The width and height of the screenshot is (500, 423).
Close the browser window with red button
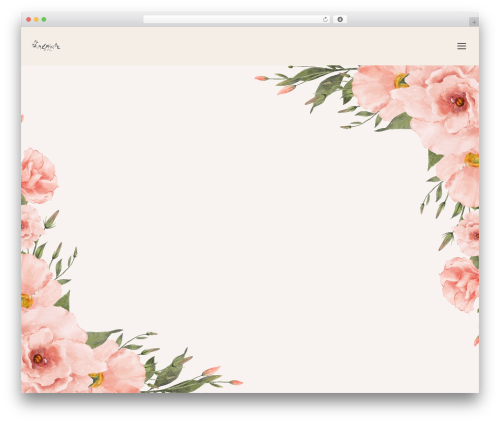(29, 19)
